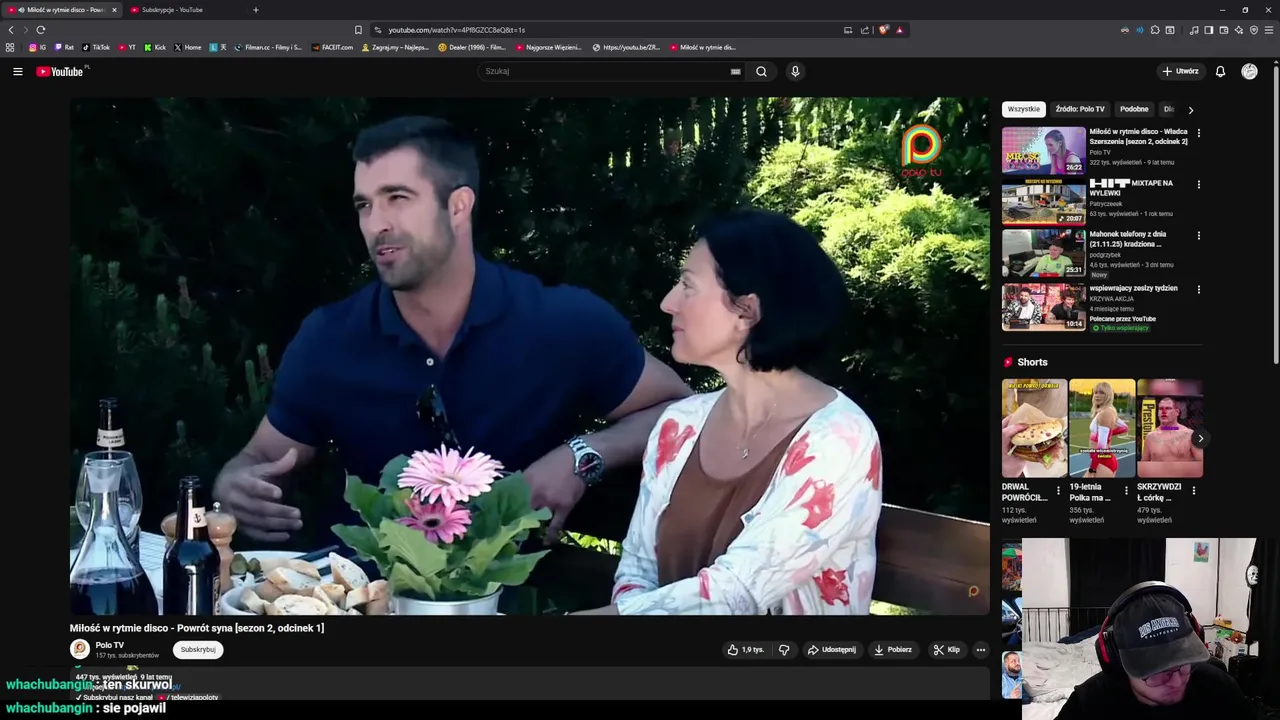Expand filter chips with right arrow
1280x720 pixels.
pos(1190,110)
